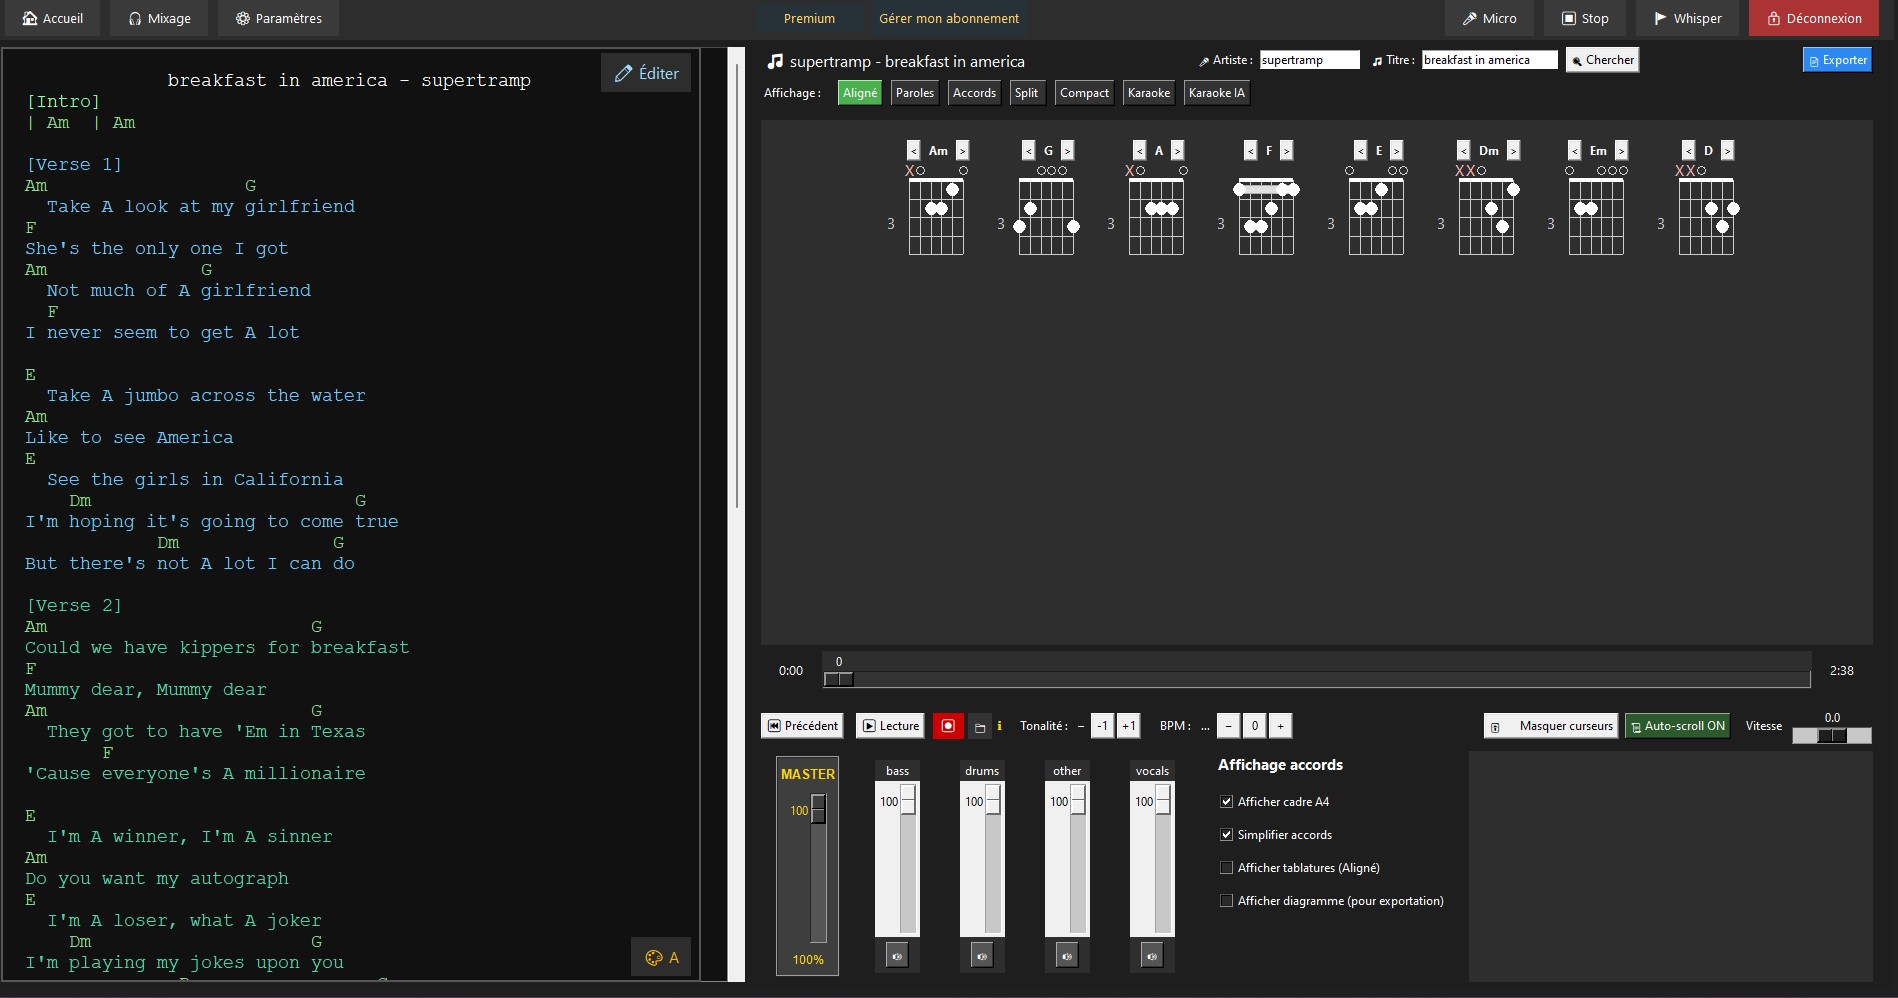The width and height of the screenshot is (1898, 998).
Task: Uncheck Afficher cadre A4
Action: [1226, 802]
